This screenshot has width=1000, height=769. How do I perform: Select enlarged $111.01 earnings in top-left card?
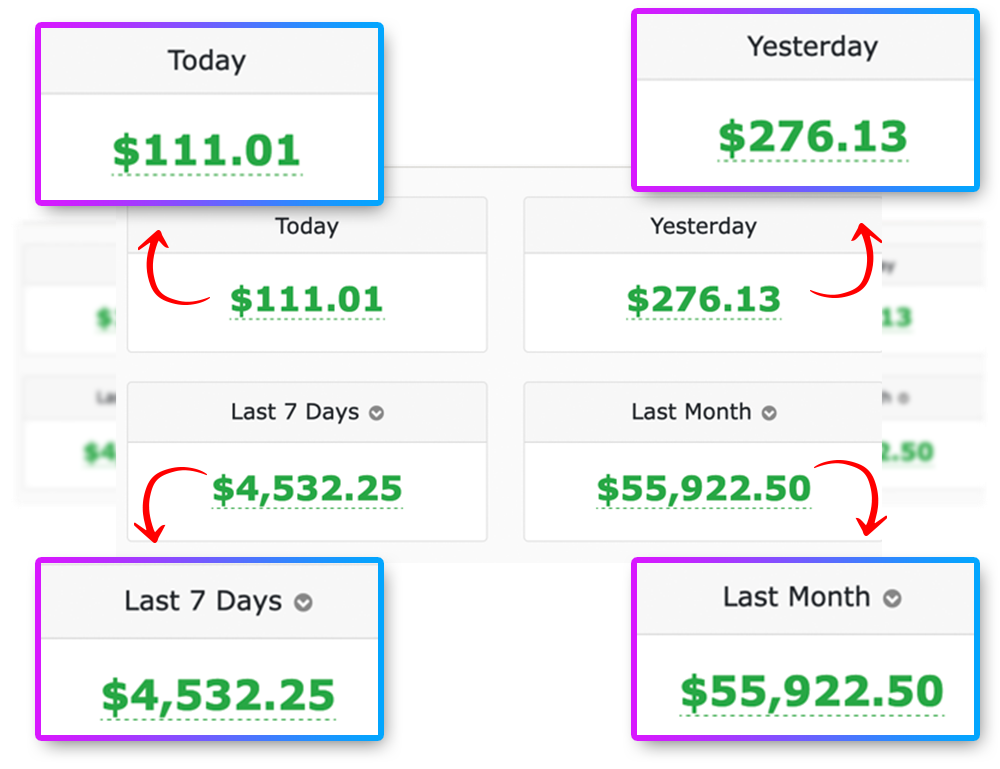(x=206, y=150)
